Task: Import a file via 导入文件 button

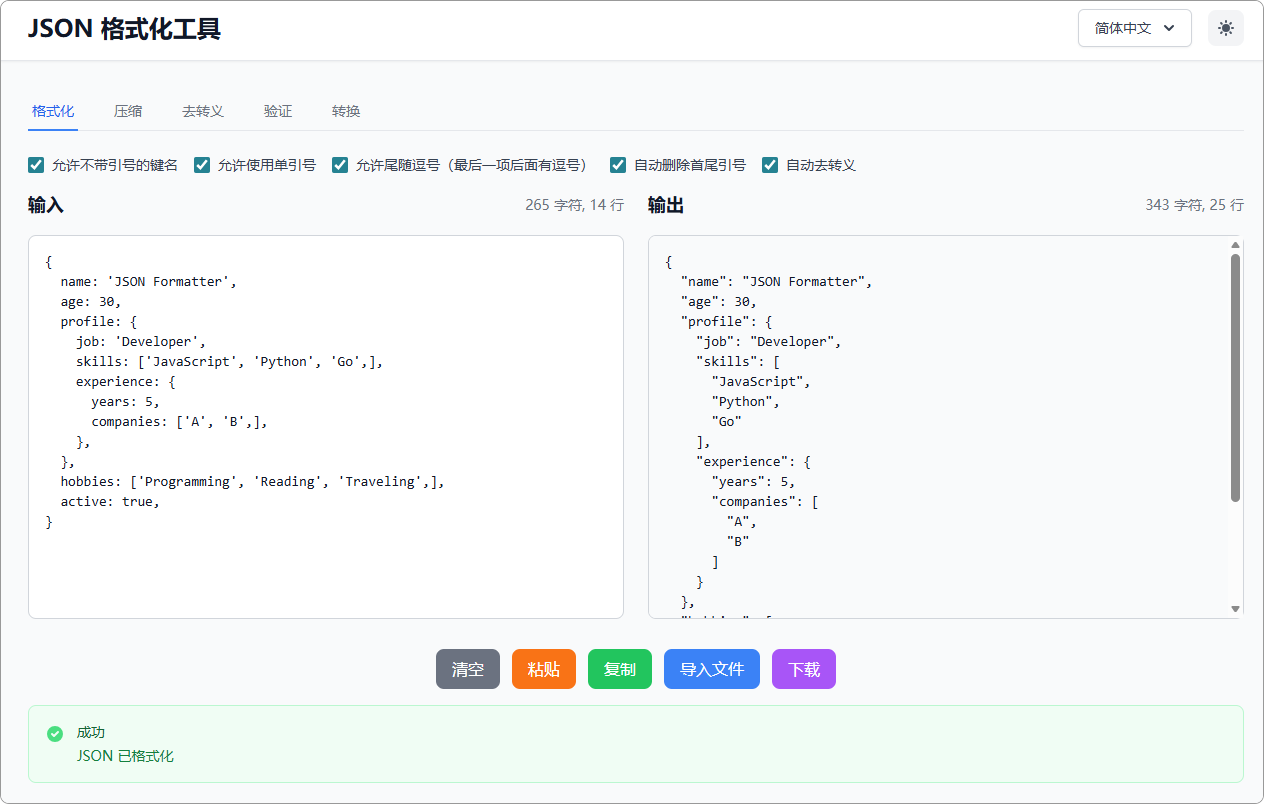Action: pos(711,669)
